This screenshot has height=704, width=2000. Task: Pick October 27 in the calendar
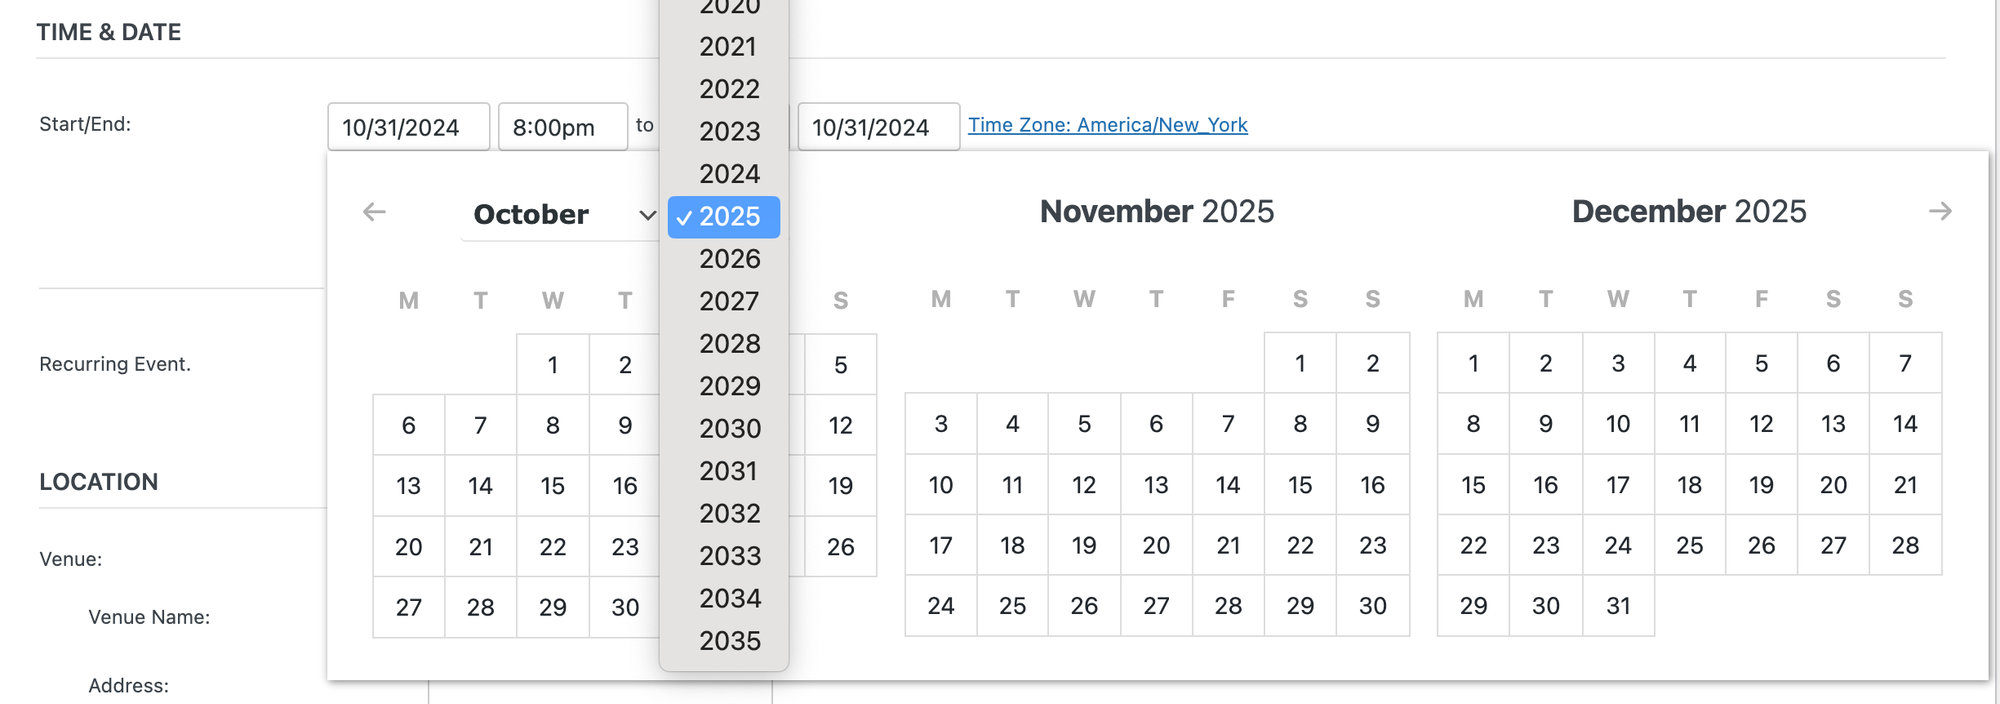pyautogui.click(x=408, y=607)
